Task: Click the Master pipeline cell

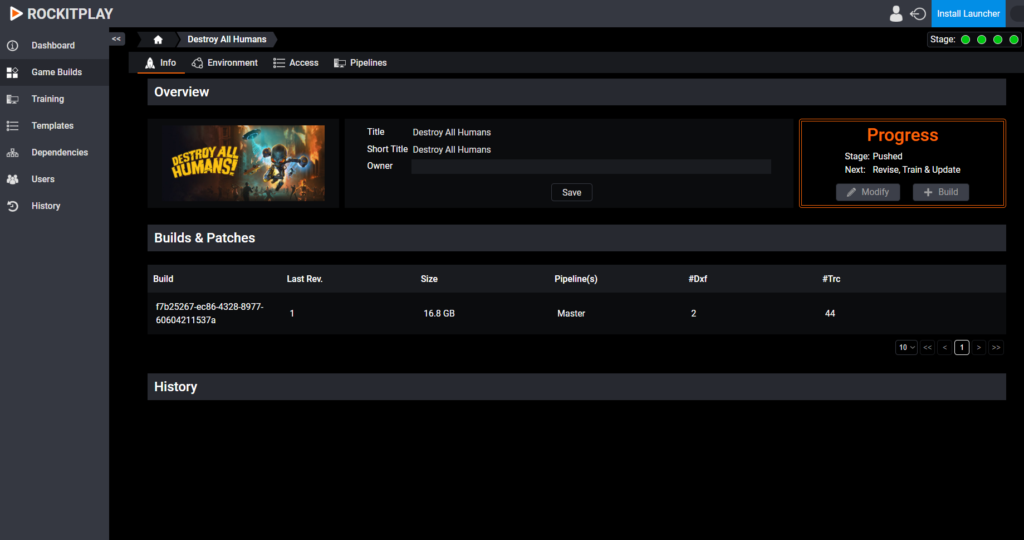Action: click(x=571, y=313)
